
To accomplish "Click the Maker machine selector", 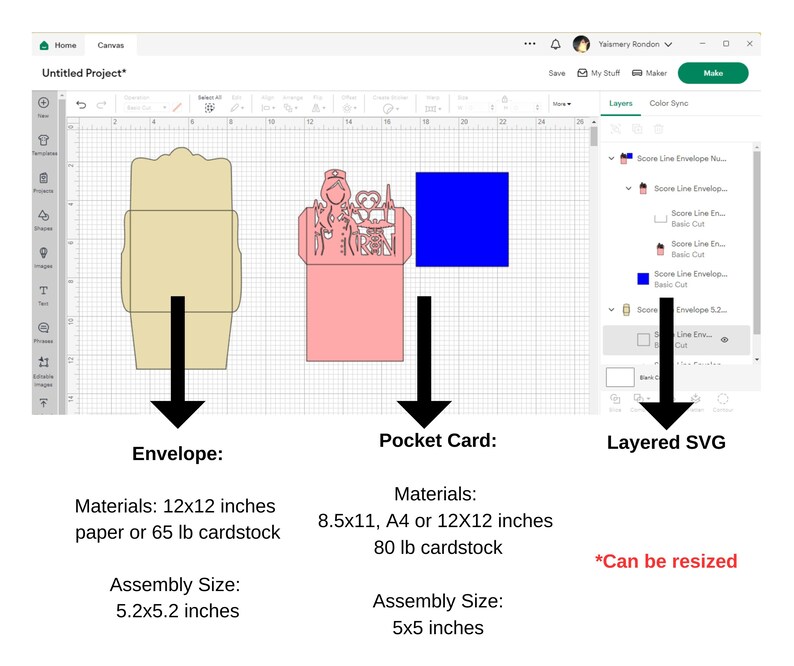I will (649, 73).
